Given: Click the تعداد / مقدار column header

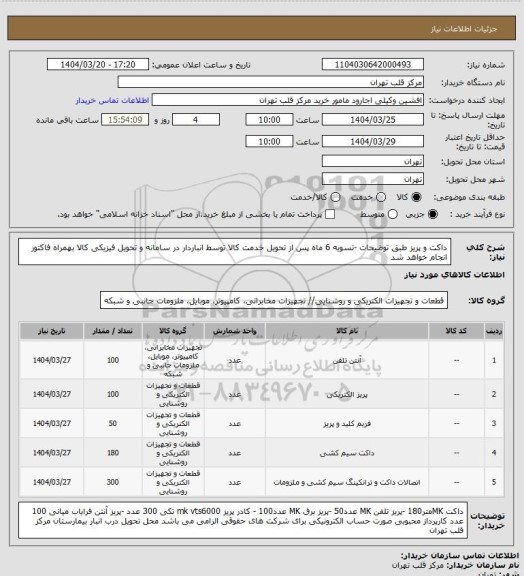Looking at the screenshot, I should pyautogui.click(x=112, y=331).
